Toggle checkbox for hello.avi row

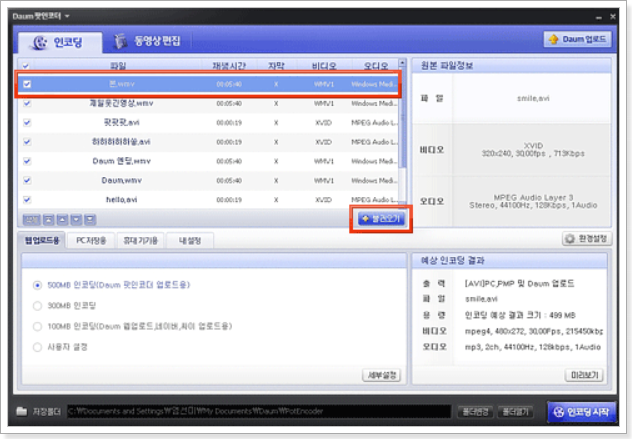(27, 200)
